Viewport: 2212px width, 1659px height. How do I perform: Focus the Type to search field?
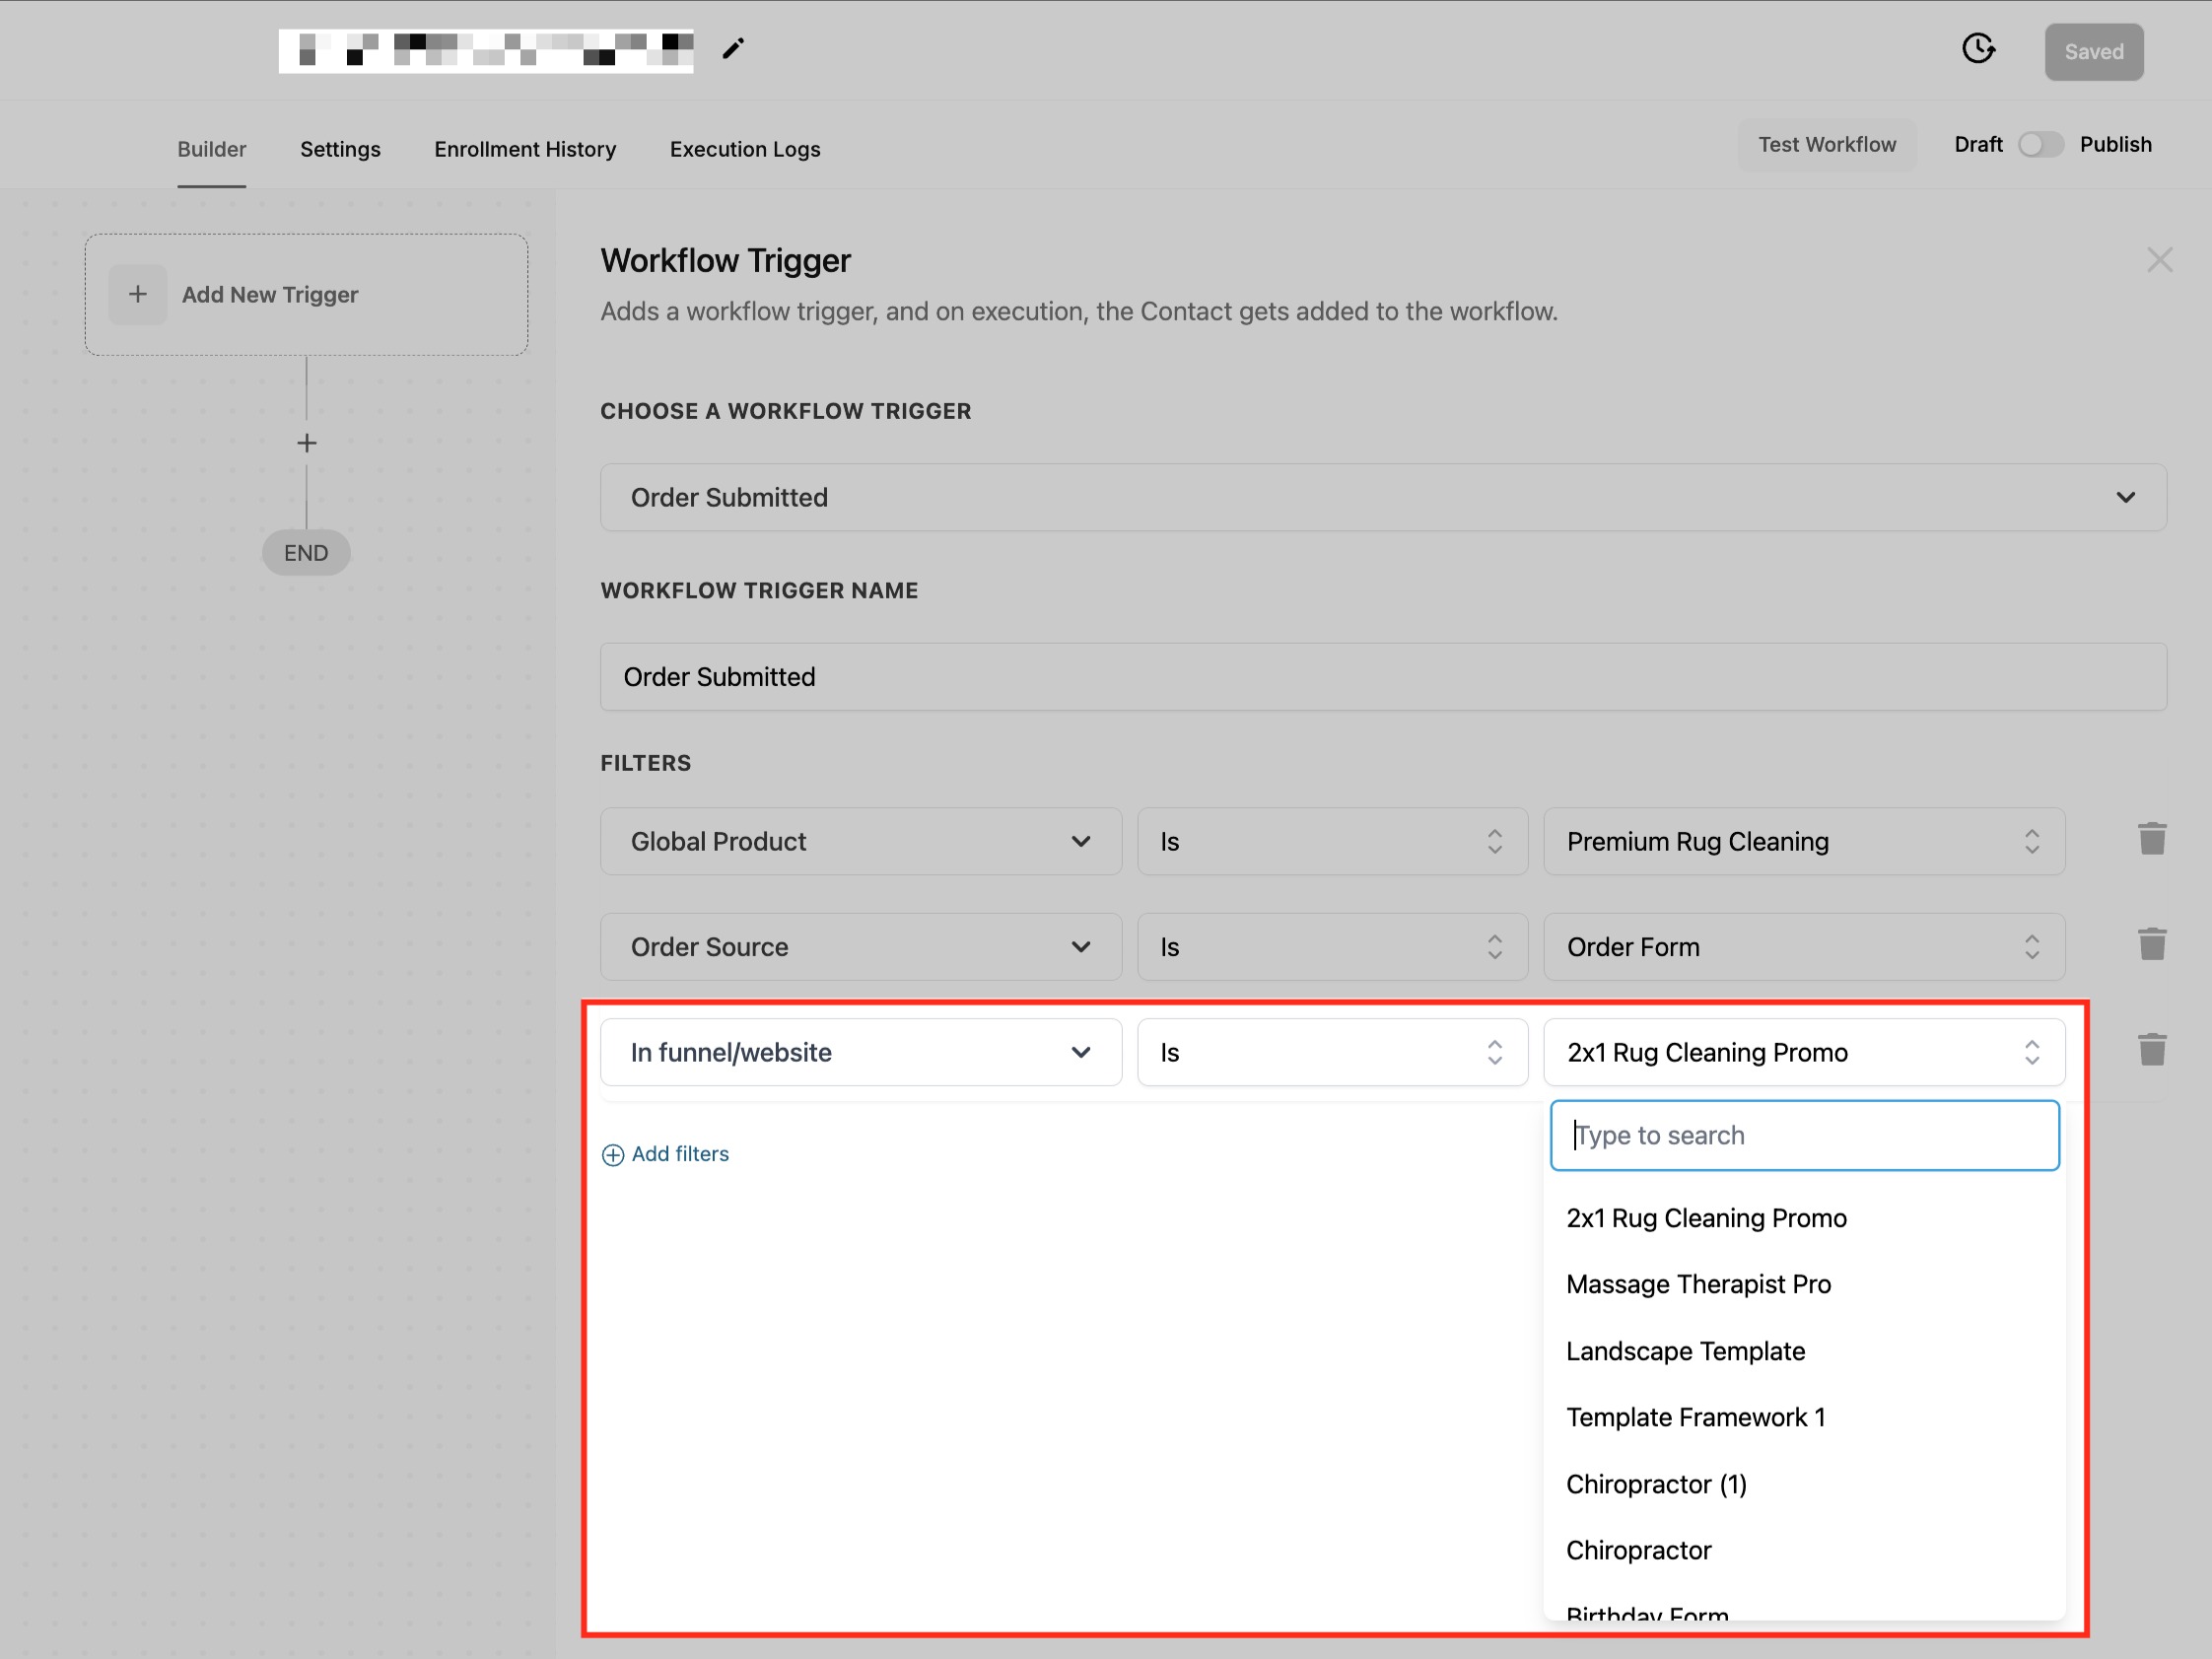(1803, 1135)
